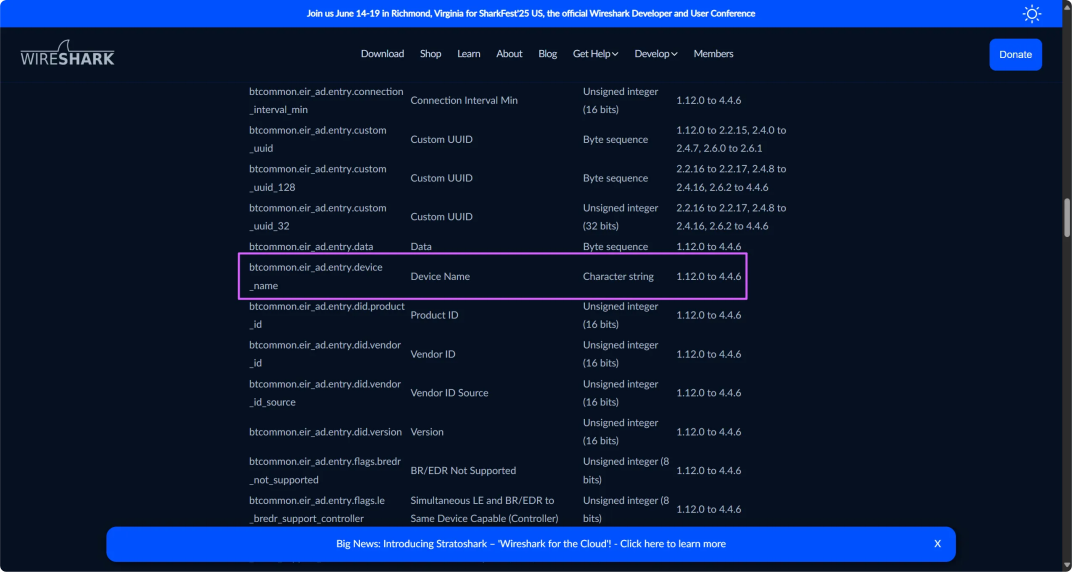Go to the Learn menu item
This screenshot has height=572, width=1072.
point(469,54)
